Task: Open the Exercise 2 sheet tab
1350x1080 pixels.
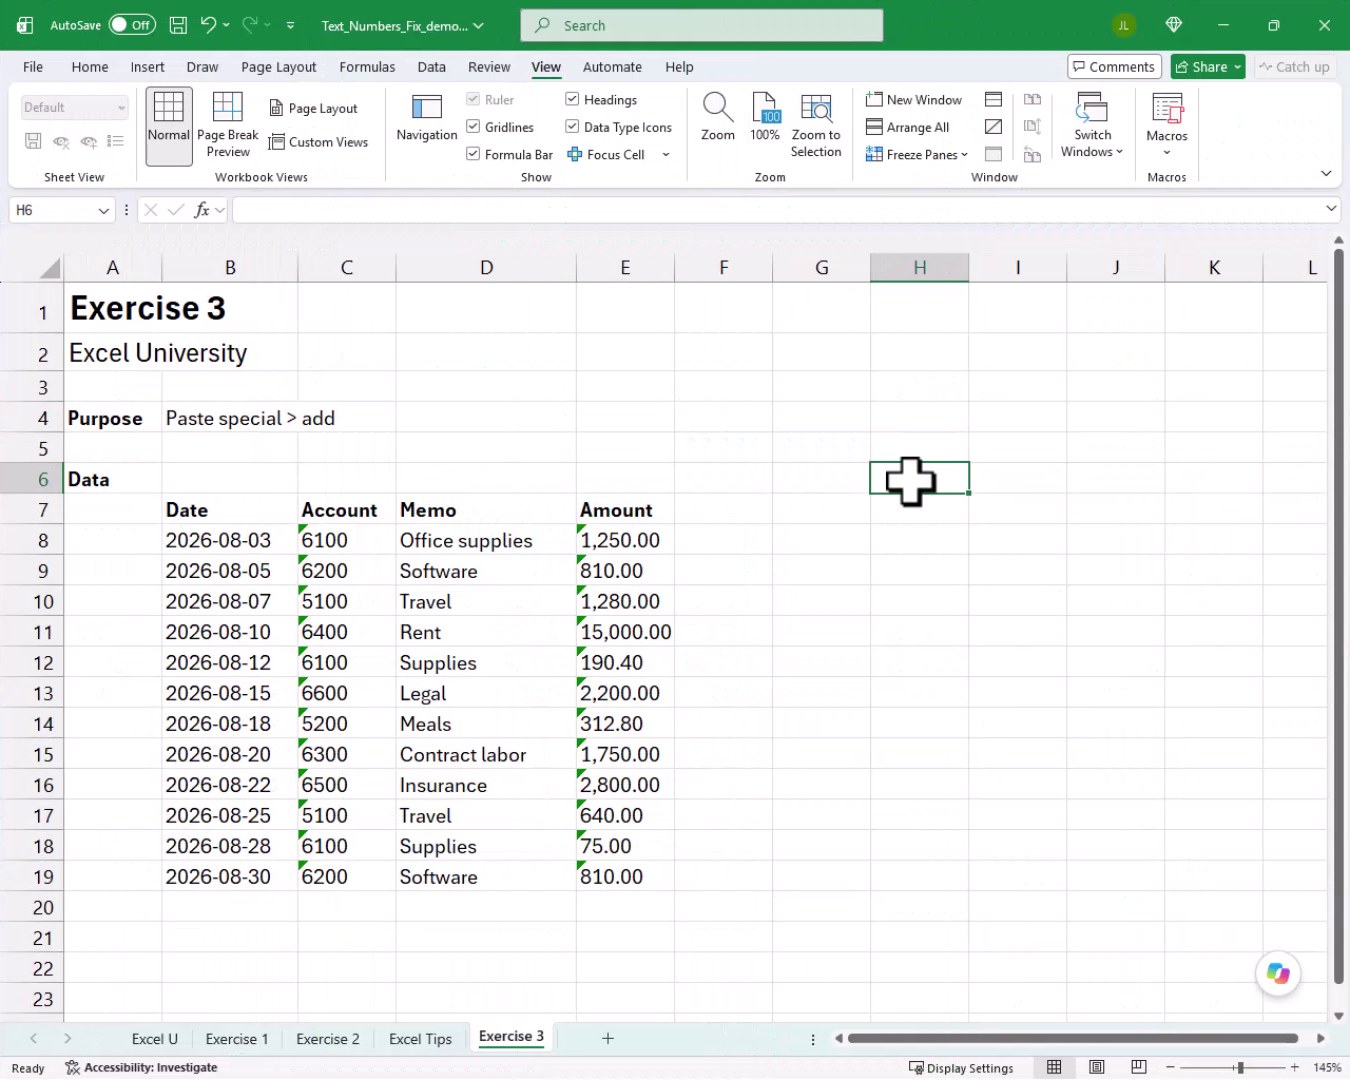Action: pyautogui.click(x=328, y=1039)
